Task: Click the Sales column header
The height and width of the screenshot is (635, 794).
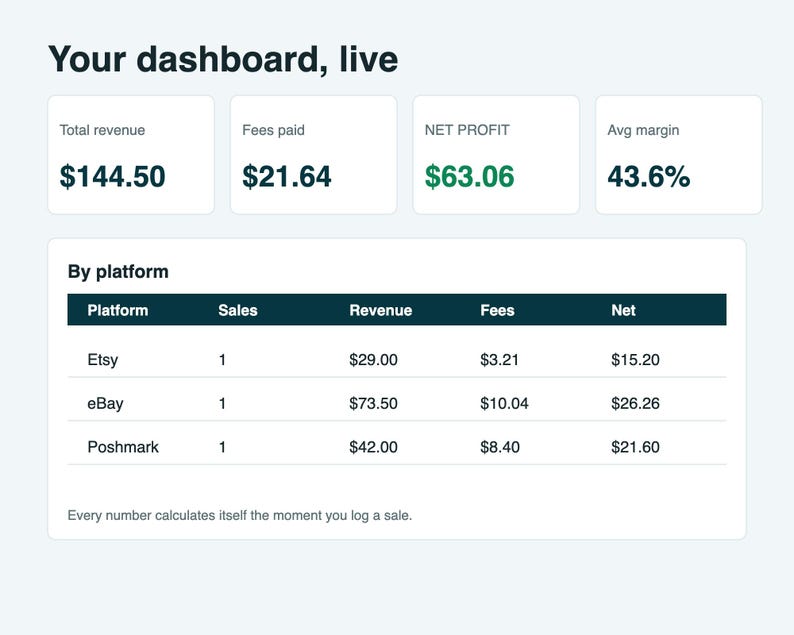Action: [x=237, y=310]
